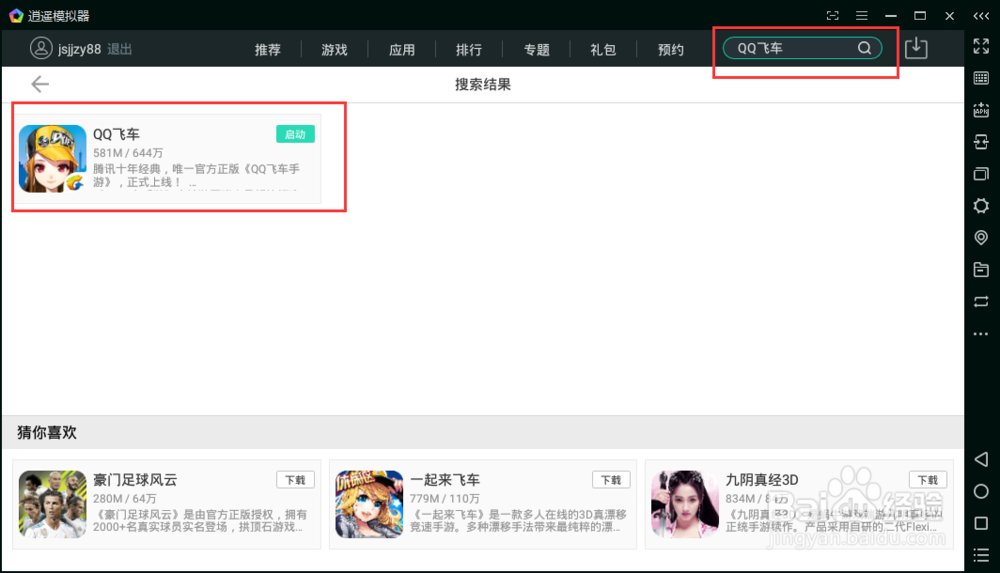Click the rotate screen icon in the sidebar

coord(981,142)
